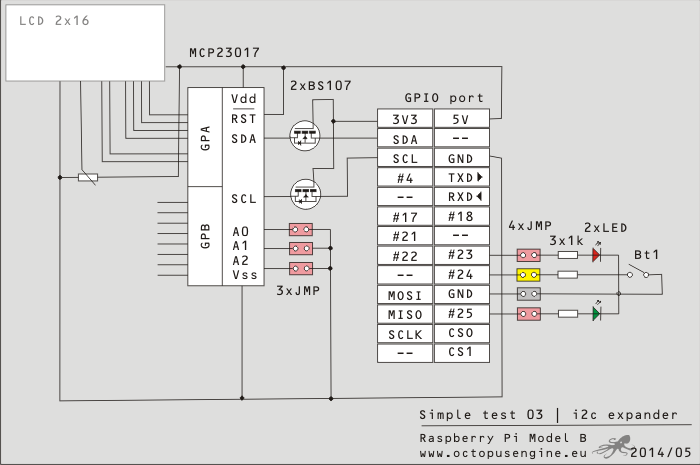Click the SCLK pin cell
Screen dimensions: 700x465
coord(405,334)
